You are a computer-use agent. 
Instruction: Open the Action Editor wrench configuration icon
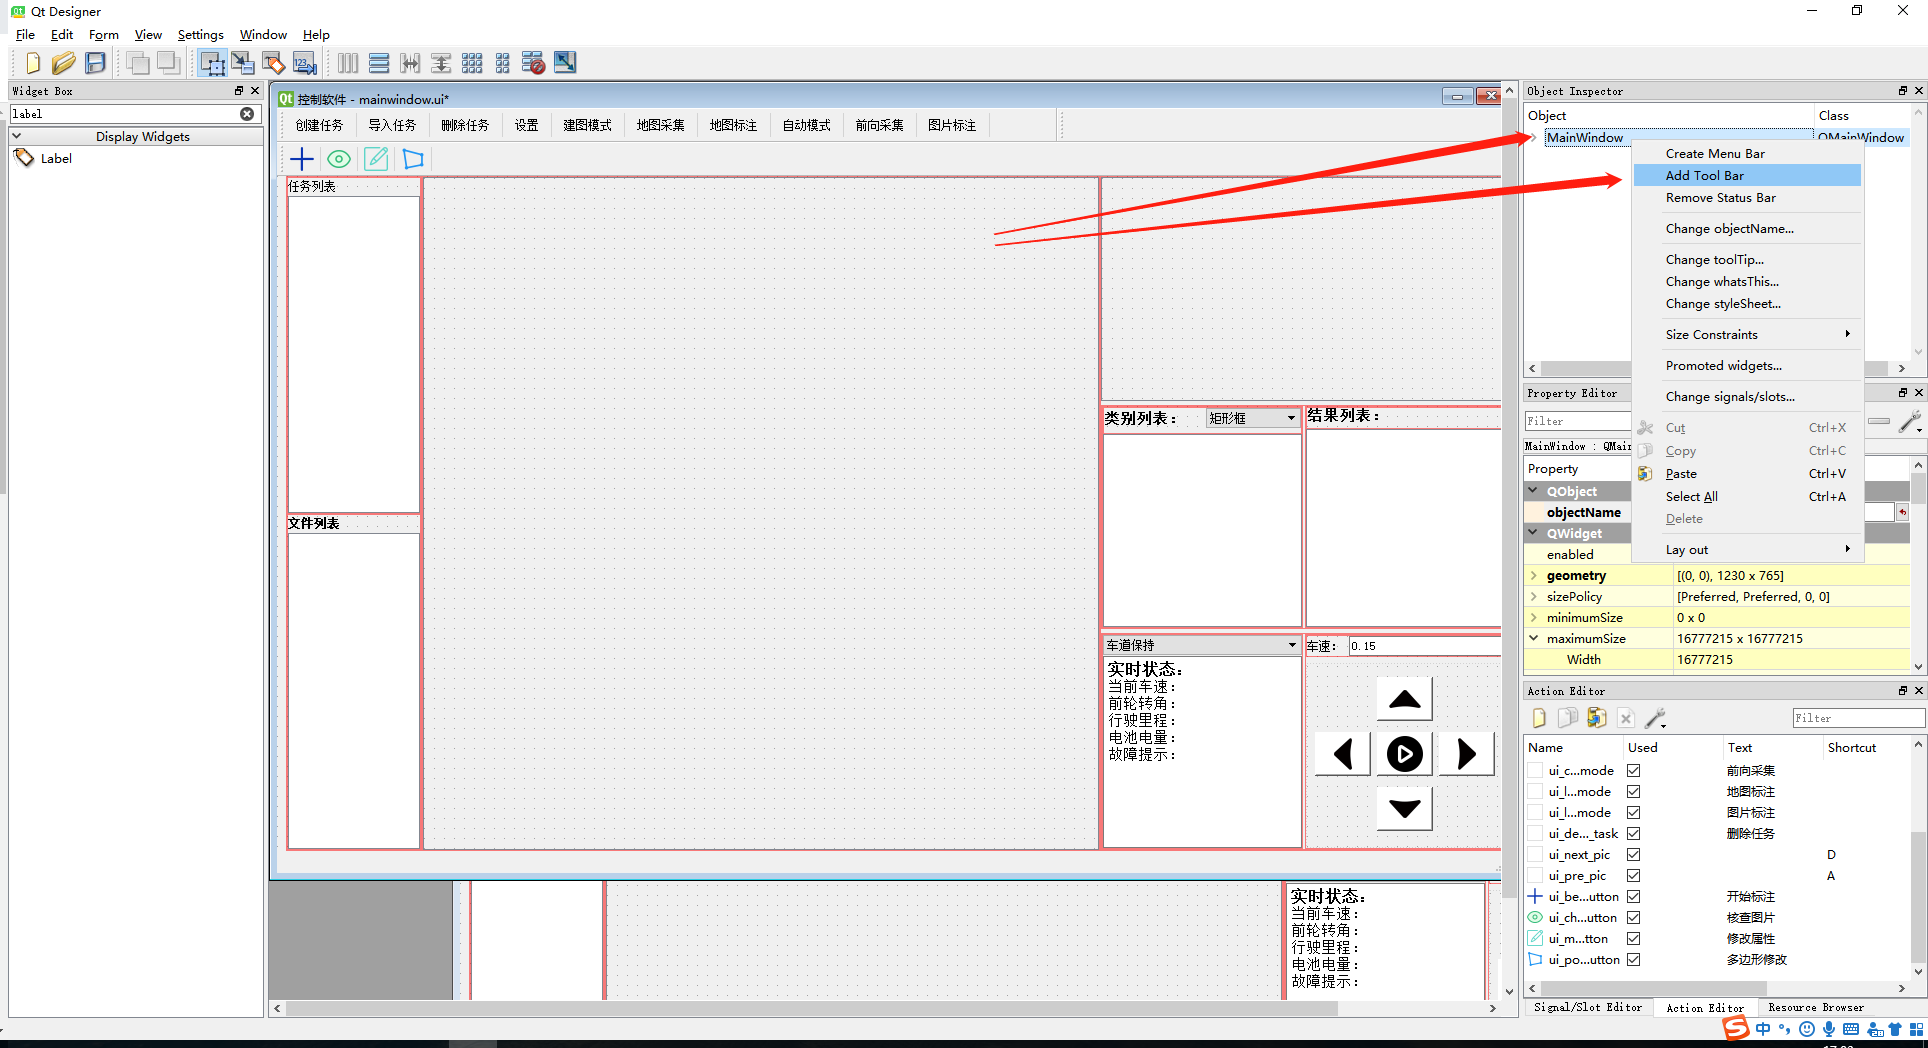pos(1656,717)
